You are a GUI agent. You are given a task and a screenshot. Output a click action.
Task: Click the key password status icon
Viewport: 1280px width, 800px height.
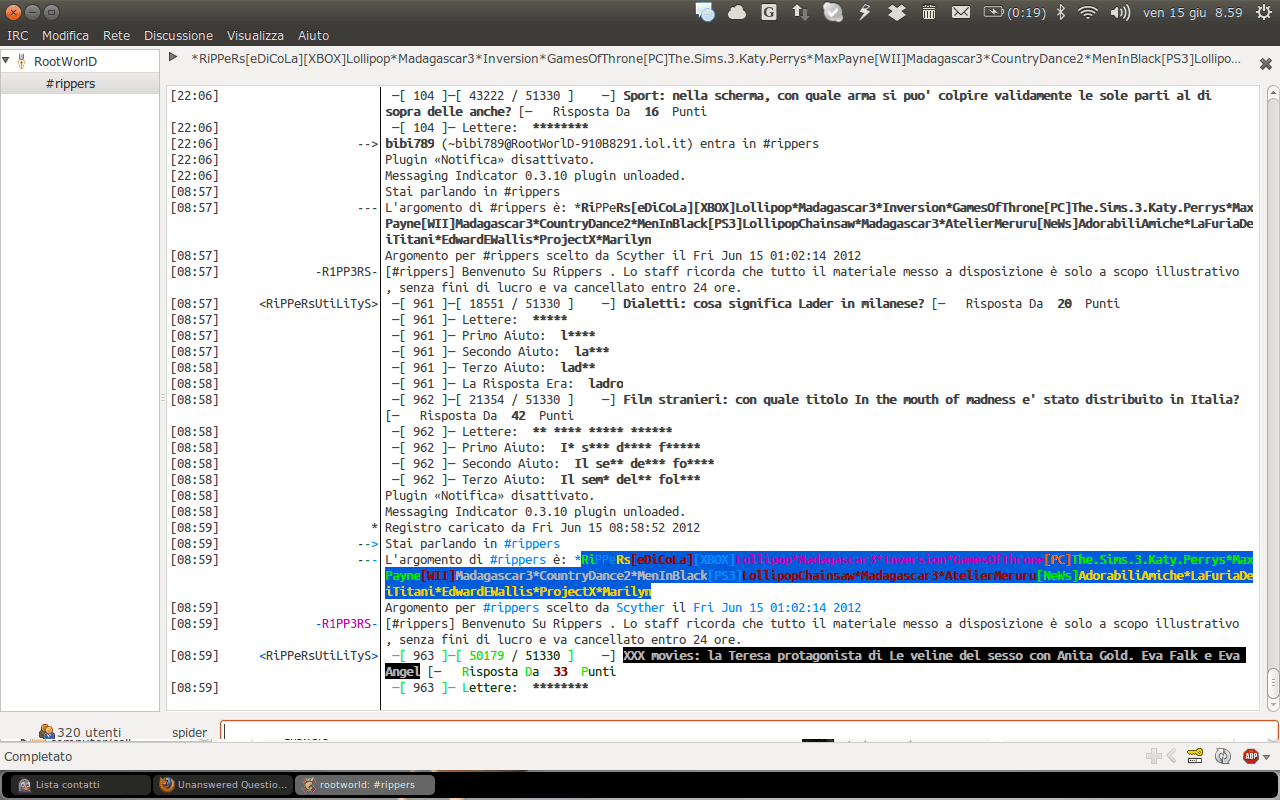coord(1194,756)
